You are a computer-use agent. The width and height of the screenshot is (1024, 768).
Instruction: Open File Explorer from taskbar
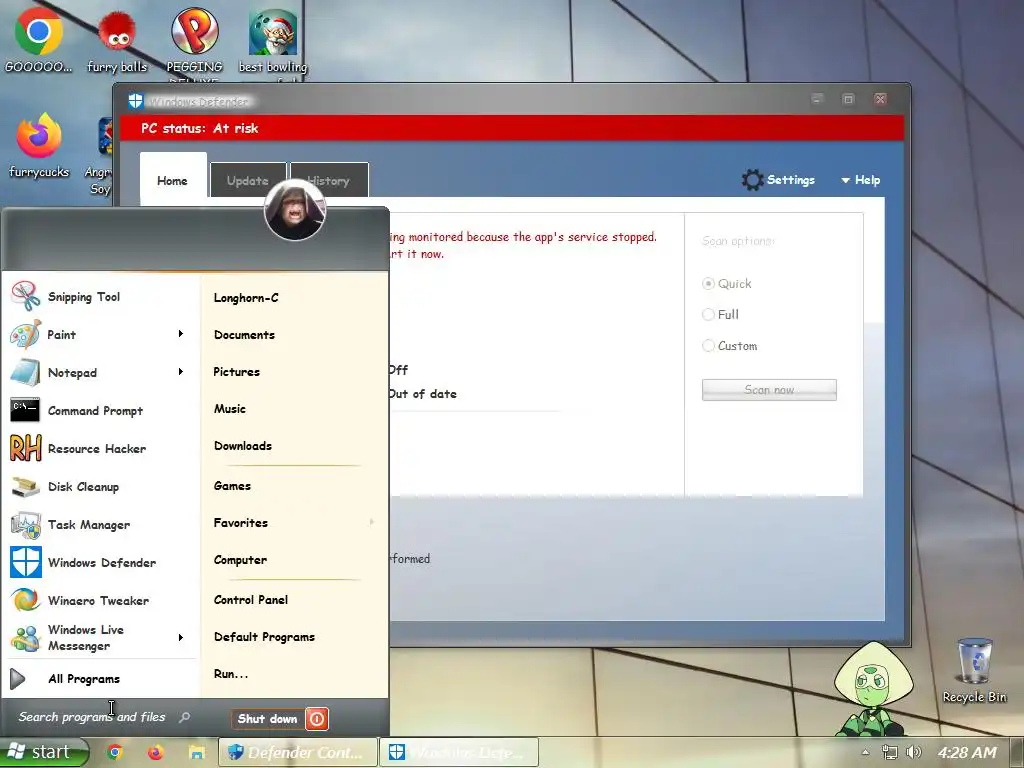point(196,752)
